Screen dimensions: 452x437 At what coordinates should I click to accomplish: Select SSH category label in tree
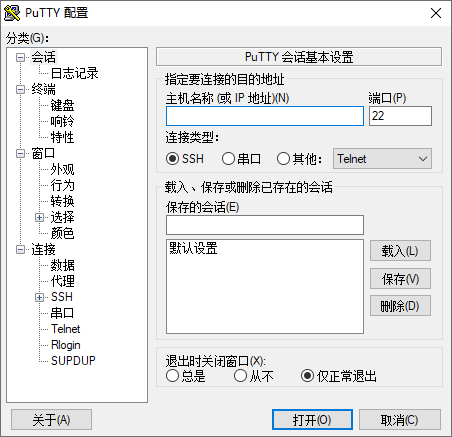tap(62, 297)
